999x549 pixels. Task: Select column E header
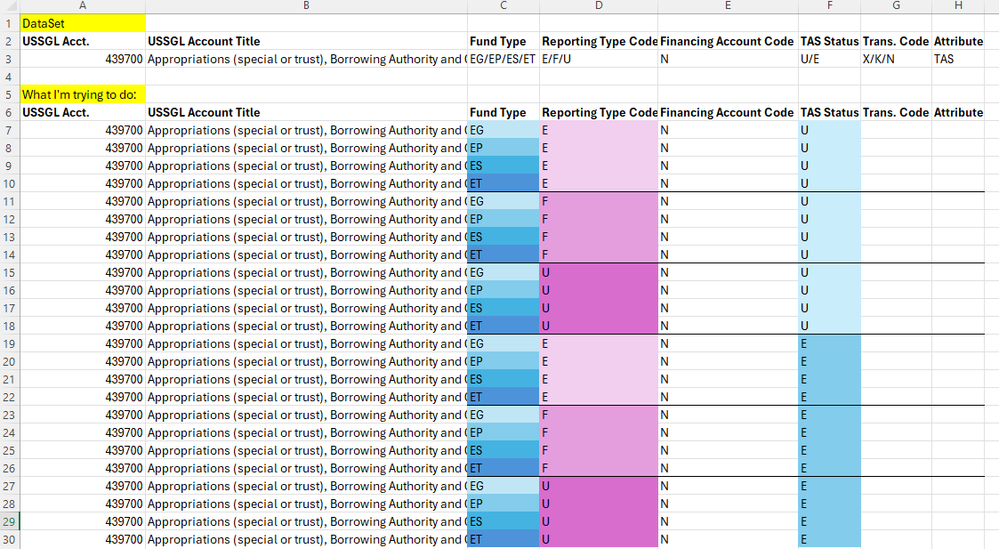[728, 6]
